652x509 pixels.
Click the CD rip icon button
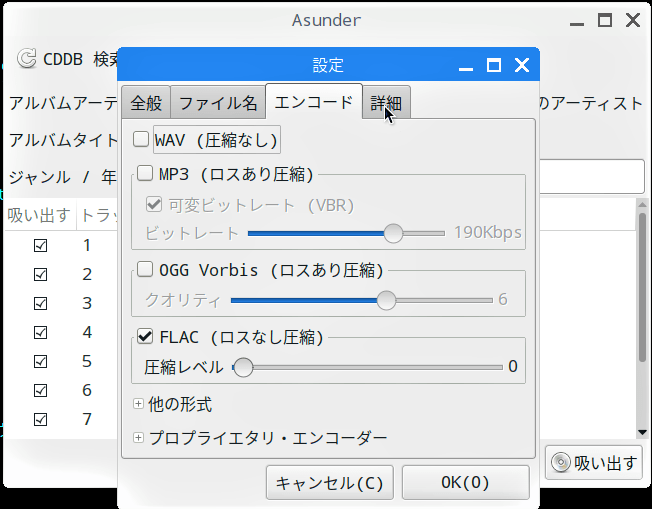[561, 462]
